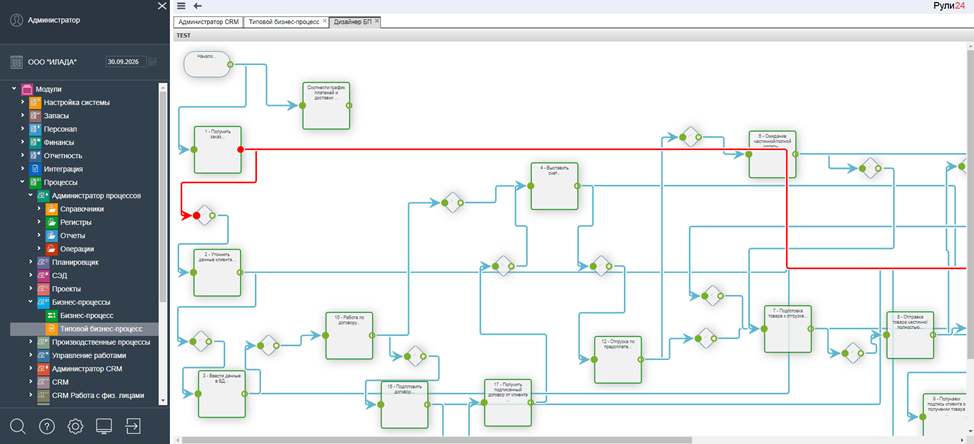The width and height of the screenshot is (974, 444).
Task: Expand the Запасы tree node
Action: pyautogui.click(x=22, y=116)
